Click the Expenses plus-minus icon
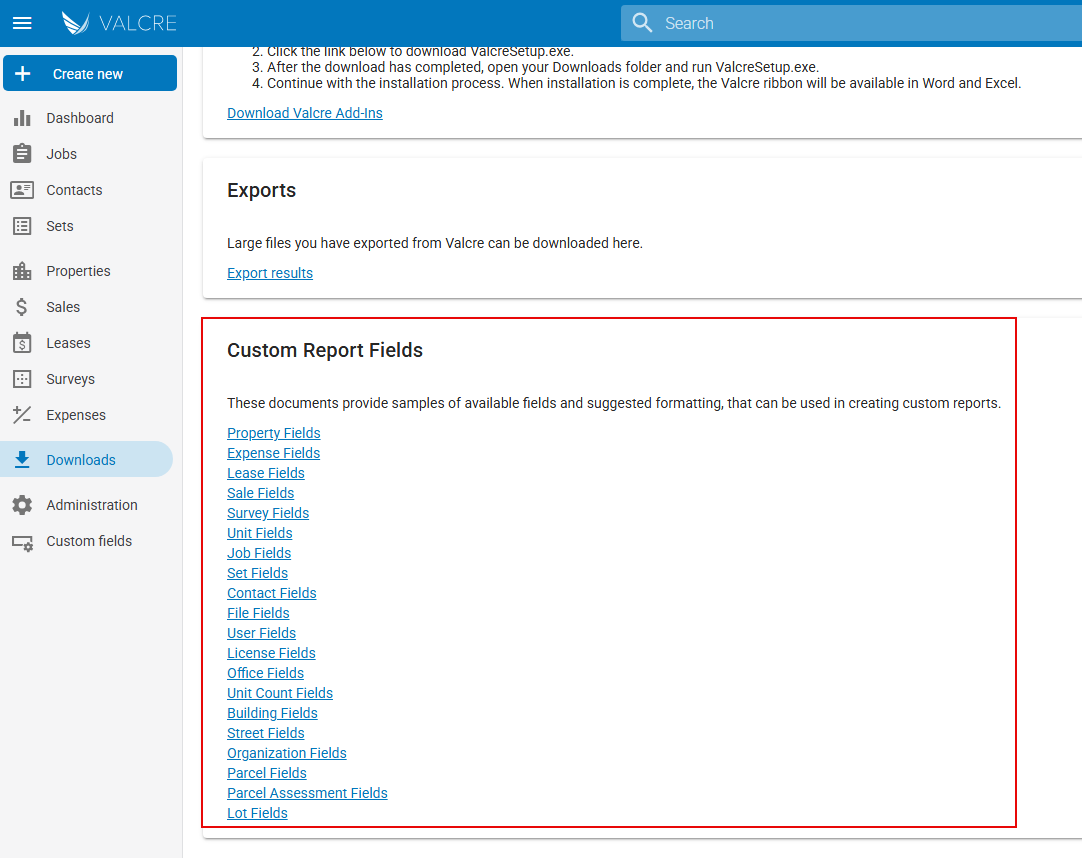The width and height of the screenshot is (1082, 858). tap(22, 415)
